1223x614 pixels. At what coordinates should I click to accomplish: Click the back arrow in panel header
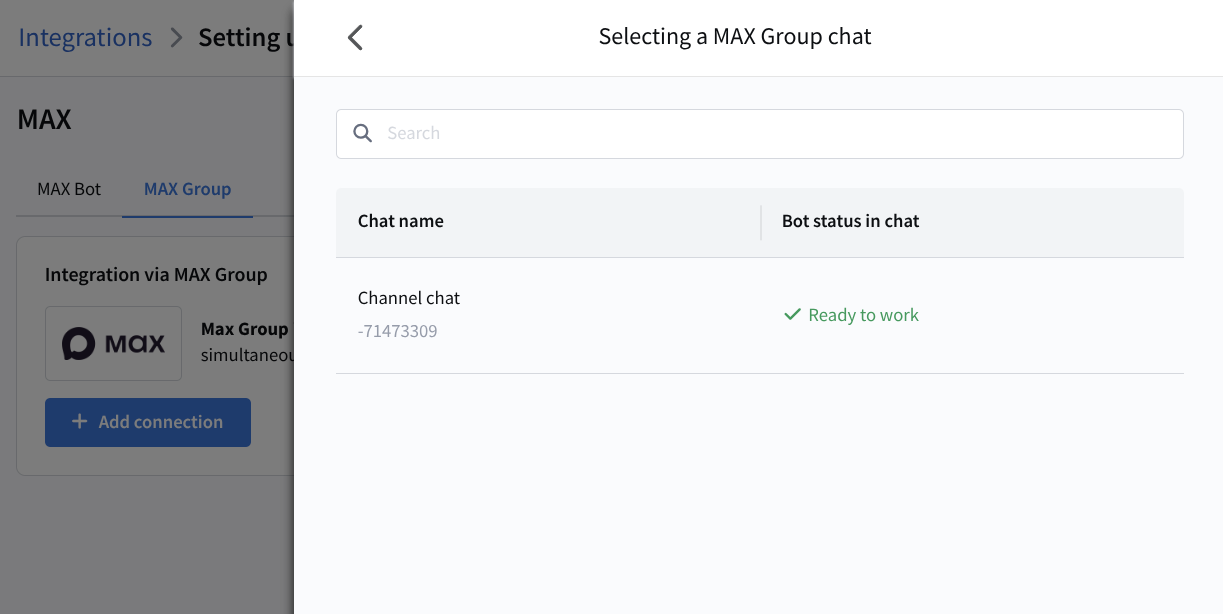coord(355,38)
